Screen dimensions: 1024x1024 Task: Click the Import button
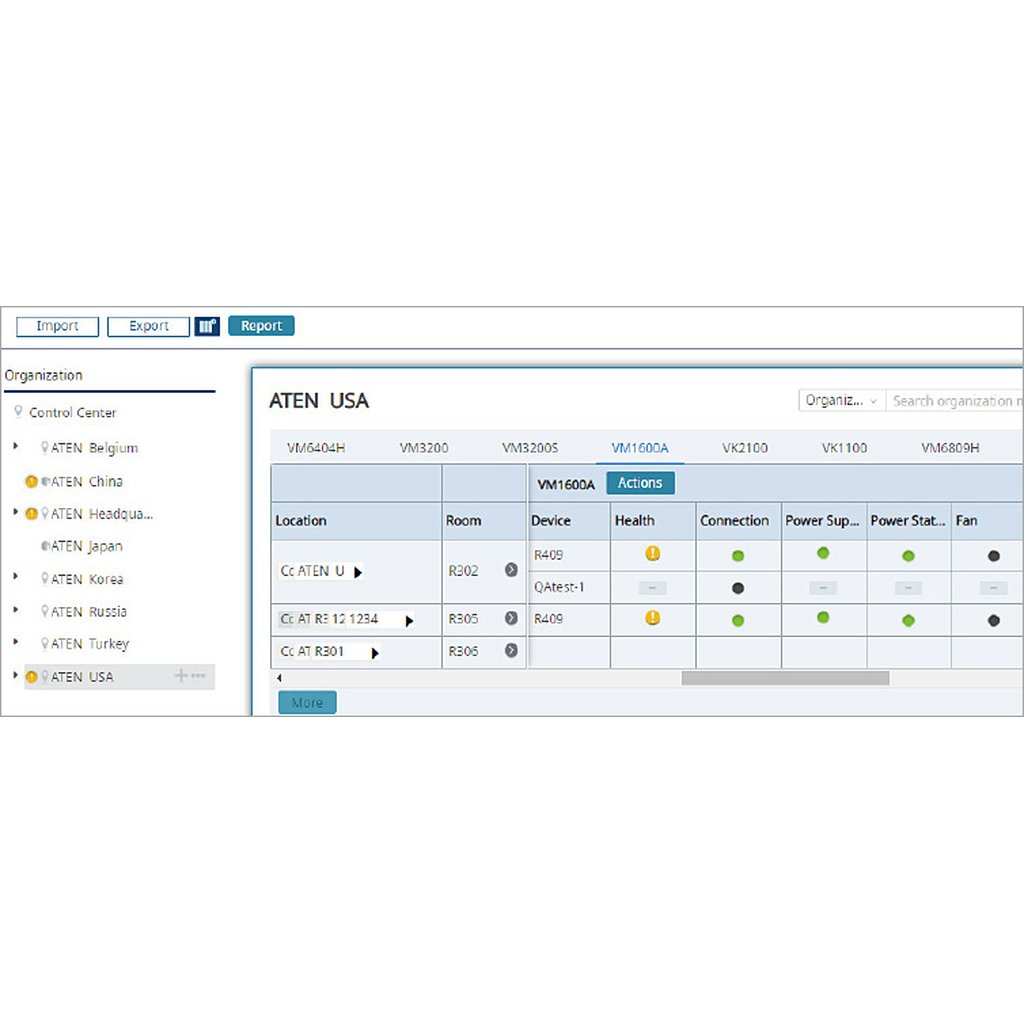(x=56, y=326)
